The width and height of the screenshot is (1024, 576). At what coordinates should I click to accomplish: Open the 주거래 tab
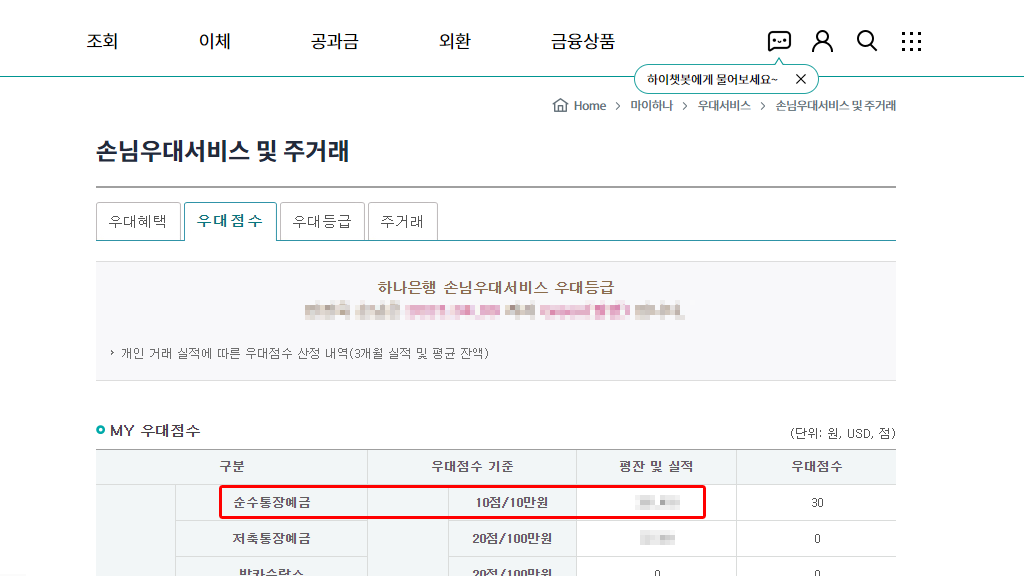tap(402, 221)
